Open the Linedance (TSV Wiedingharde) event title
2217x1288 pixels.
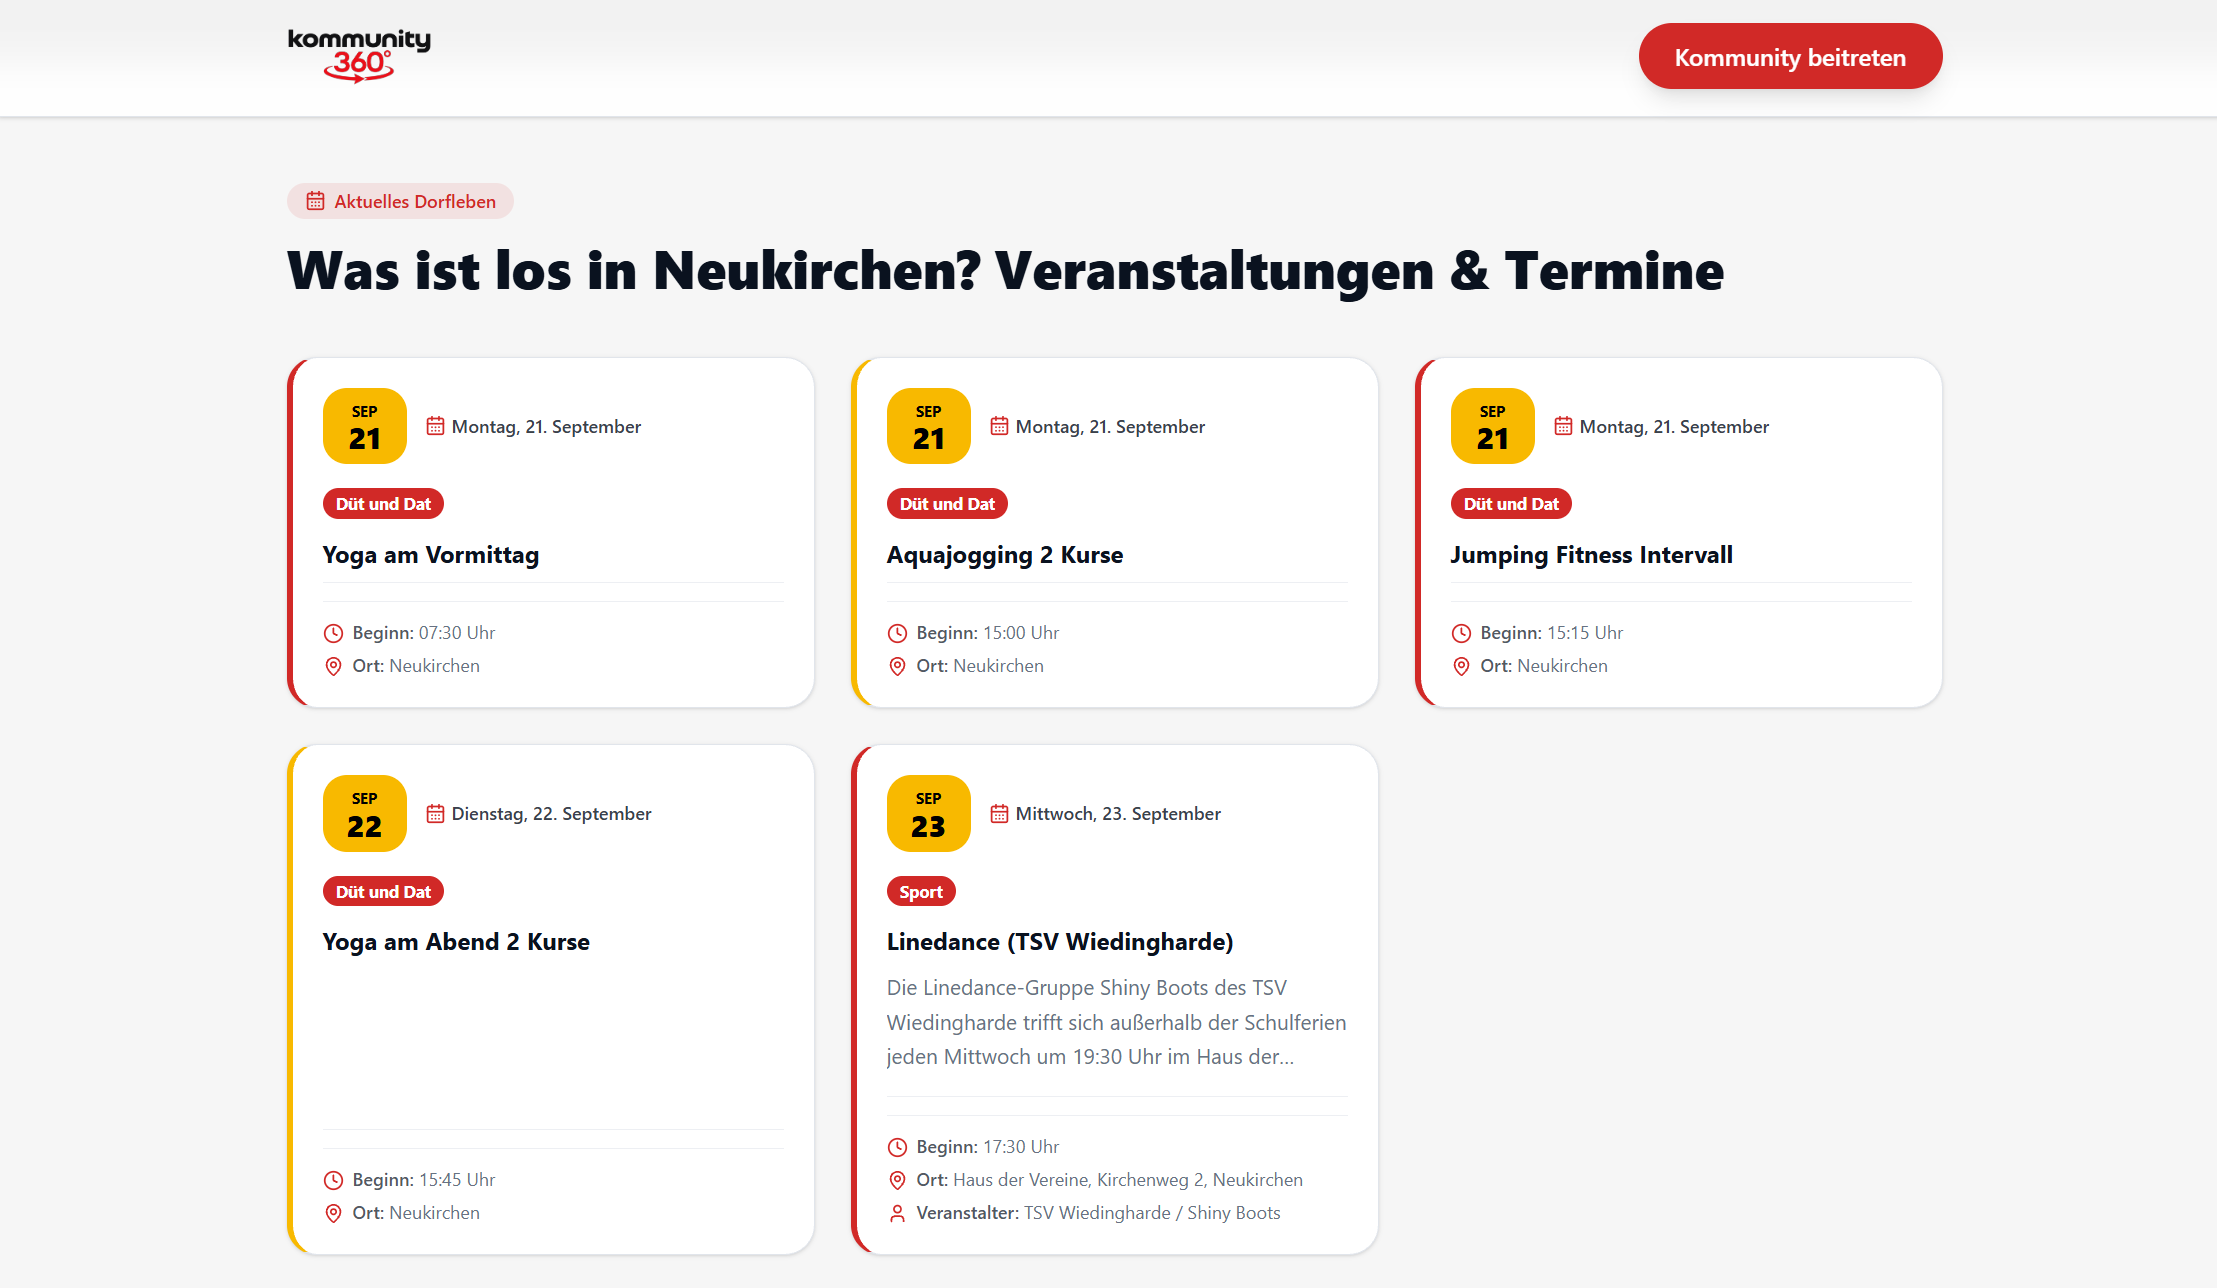(1060, 942)
